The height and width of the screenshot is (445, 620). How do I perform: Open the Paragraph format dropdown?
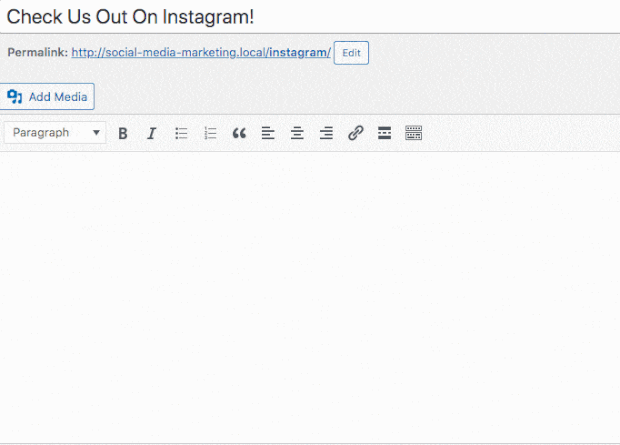tap(55, 133)
